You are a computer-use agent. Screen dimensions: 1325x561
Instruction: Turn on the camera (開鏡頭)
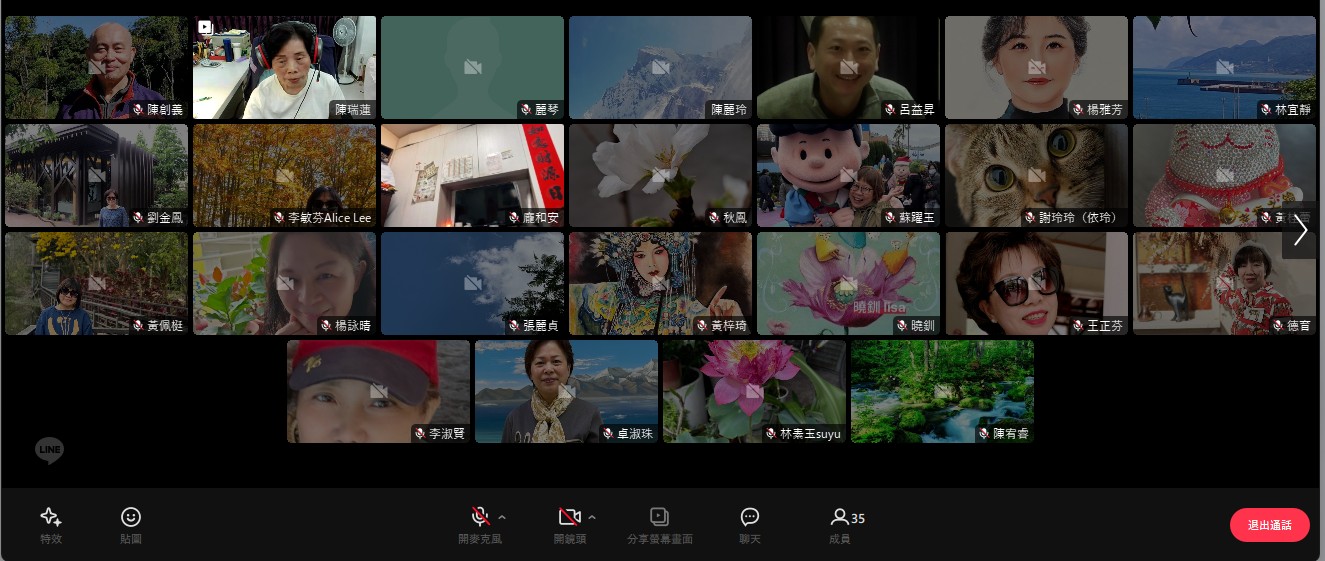(569, 517)
